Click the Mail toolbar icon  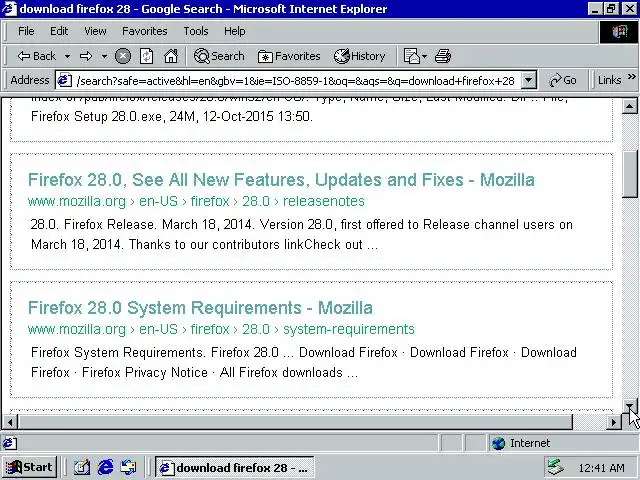(411, 56)
